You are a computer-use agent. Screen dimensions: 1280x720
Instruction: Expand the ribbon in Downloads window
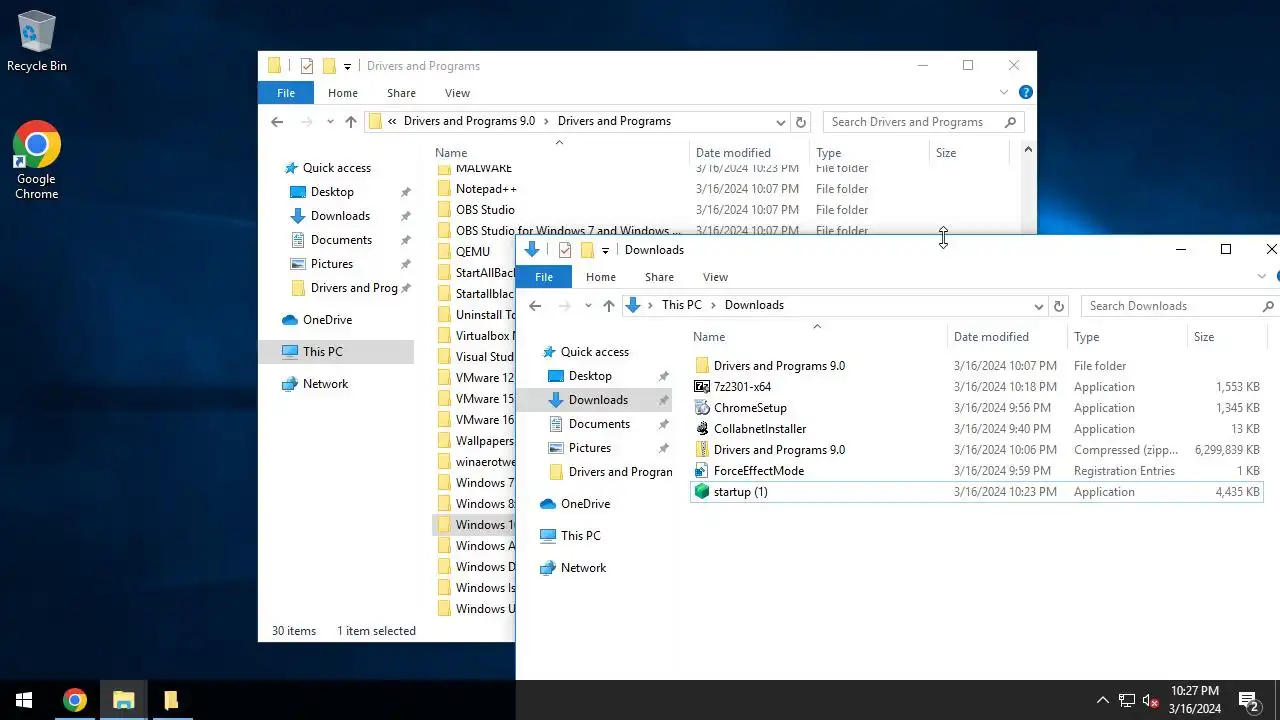[x=1262, y=277]
